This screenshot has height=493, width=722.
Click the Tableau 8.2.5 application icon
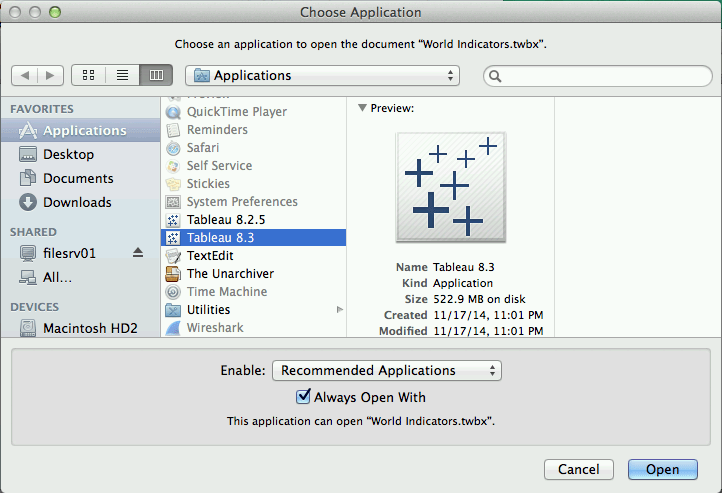(172, 219)
